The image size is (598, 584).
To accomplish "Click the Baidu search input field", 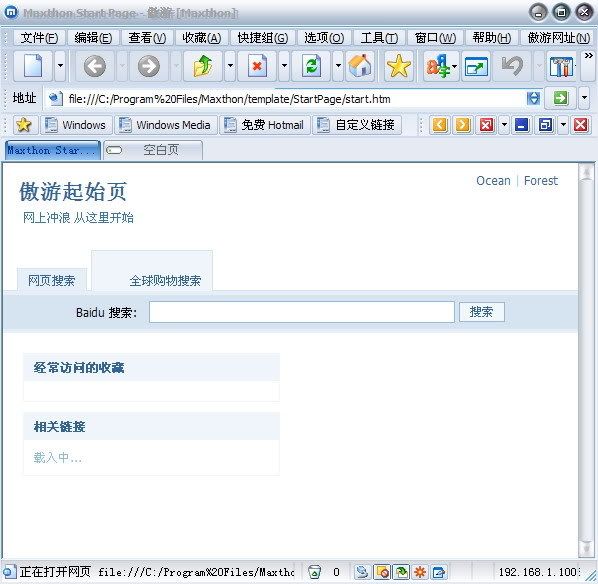I will (x=302, y=312).
